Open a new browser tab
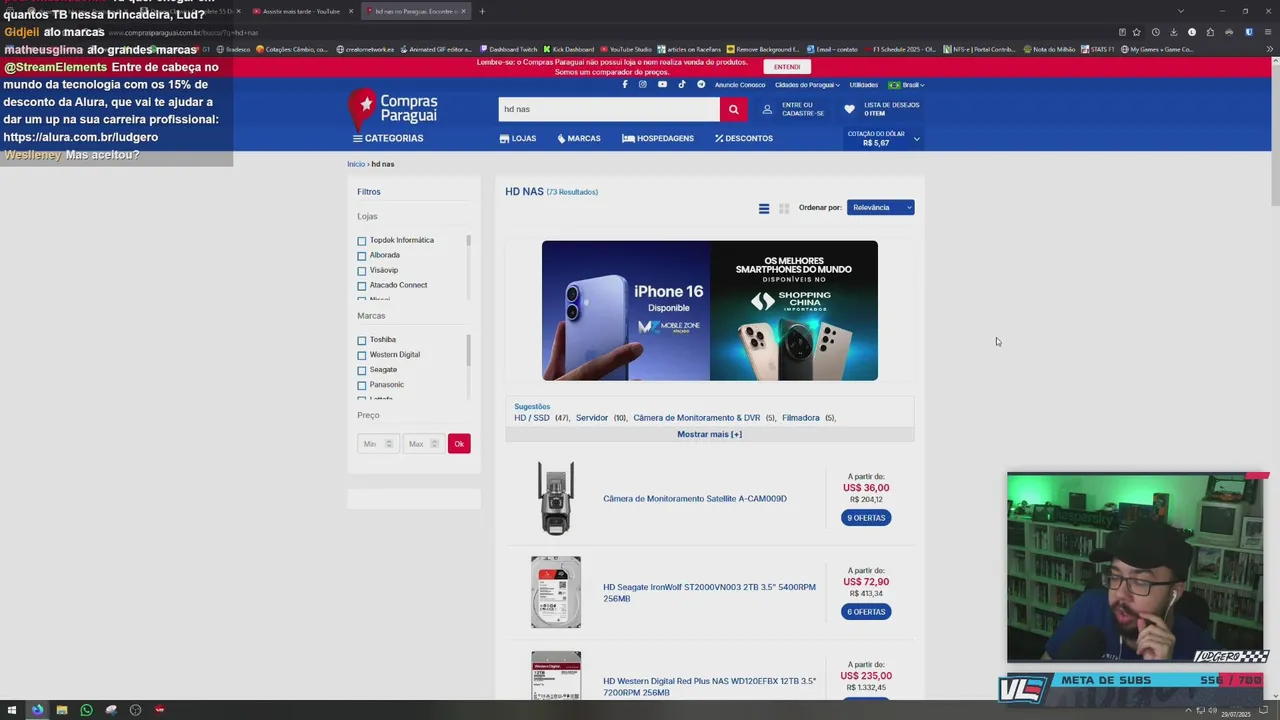This screenshot has height=720, width=1280. pos(482,11)
